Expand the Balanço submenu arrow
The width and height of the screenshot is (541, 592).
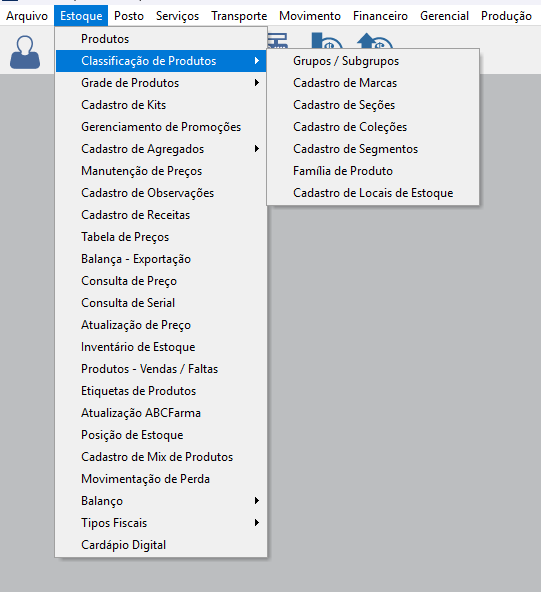point(257,501)
